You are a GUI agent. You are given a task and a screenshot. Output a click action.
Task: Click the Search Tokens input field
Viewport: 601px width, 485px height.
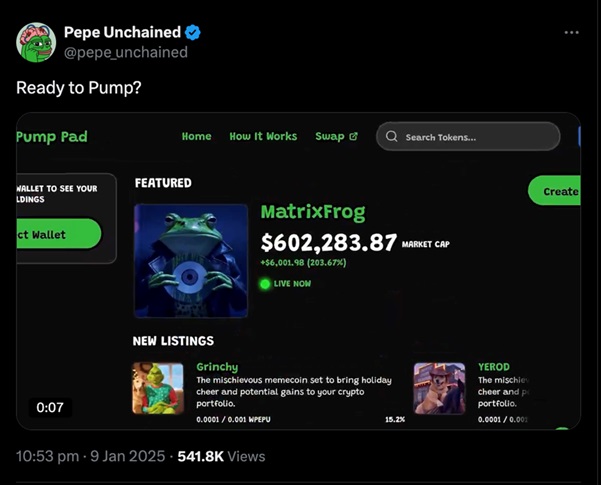(x=475, y=137)
